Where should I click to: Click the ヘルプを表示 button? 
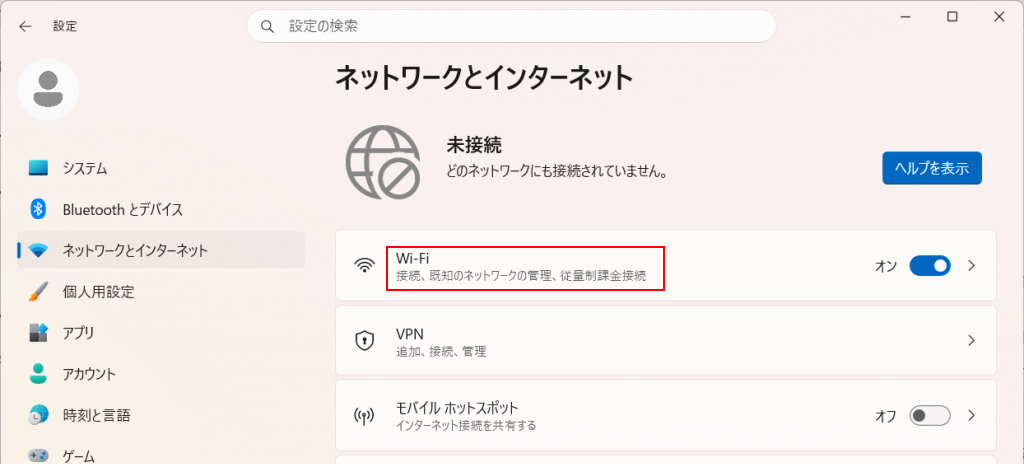click(932, 168)
